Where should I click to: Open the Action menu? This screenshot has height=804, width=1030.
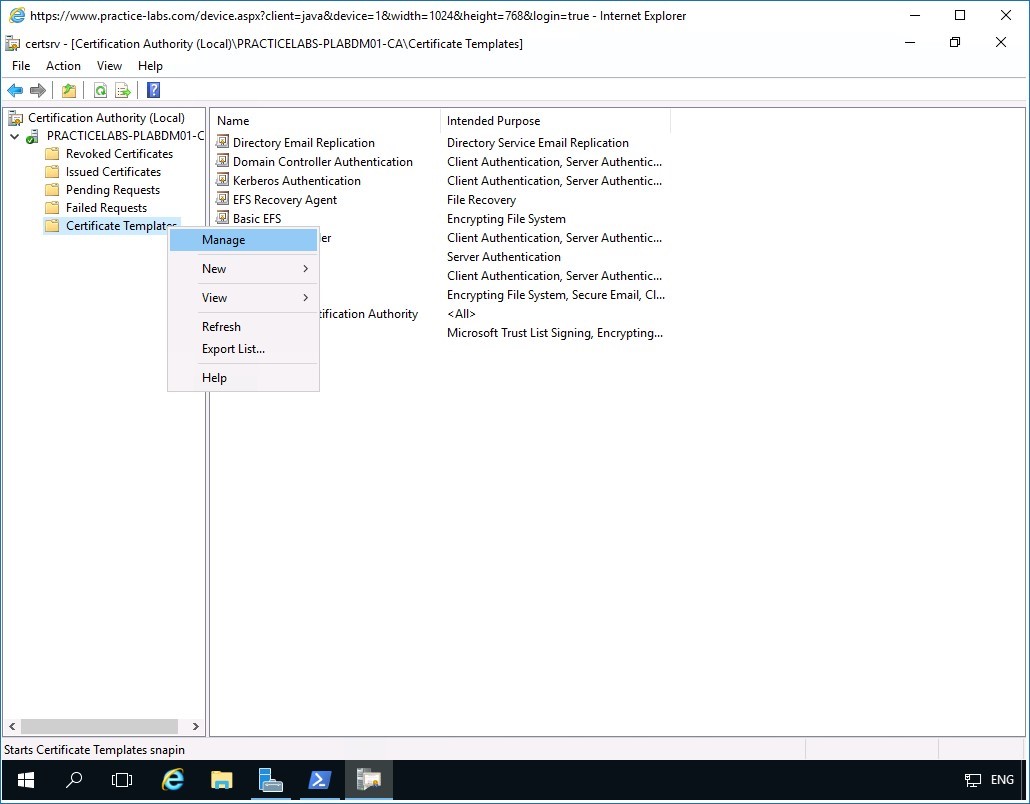tap(63, 65)
